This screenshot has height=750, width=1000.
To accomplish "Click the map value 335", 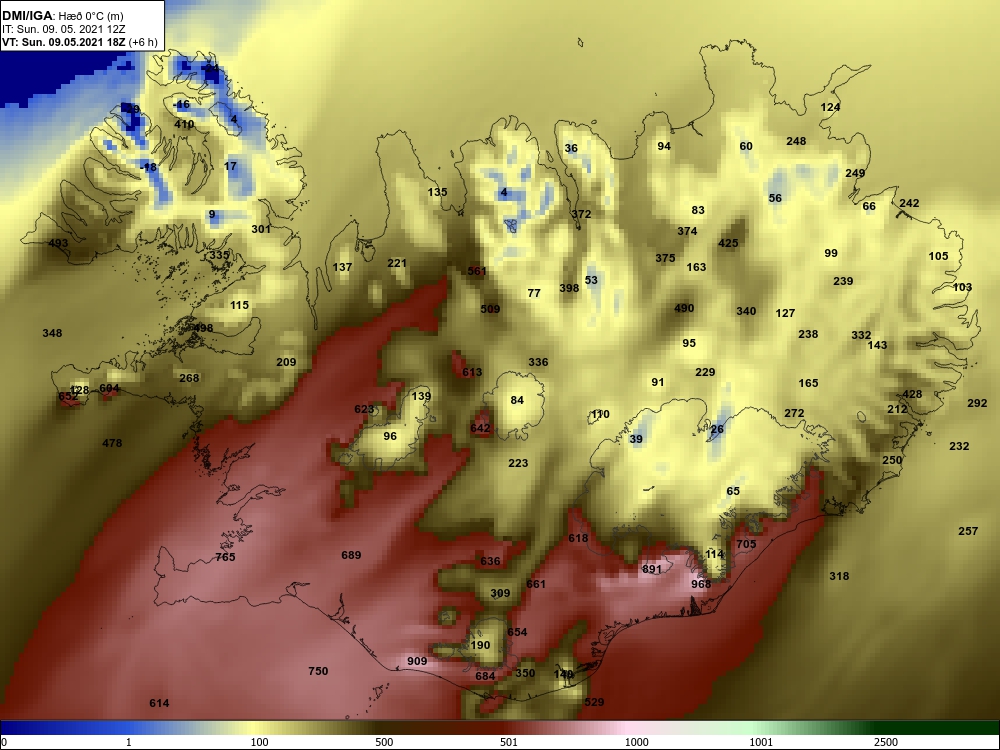I will click(x=219, y=255).
